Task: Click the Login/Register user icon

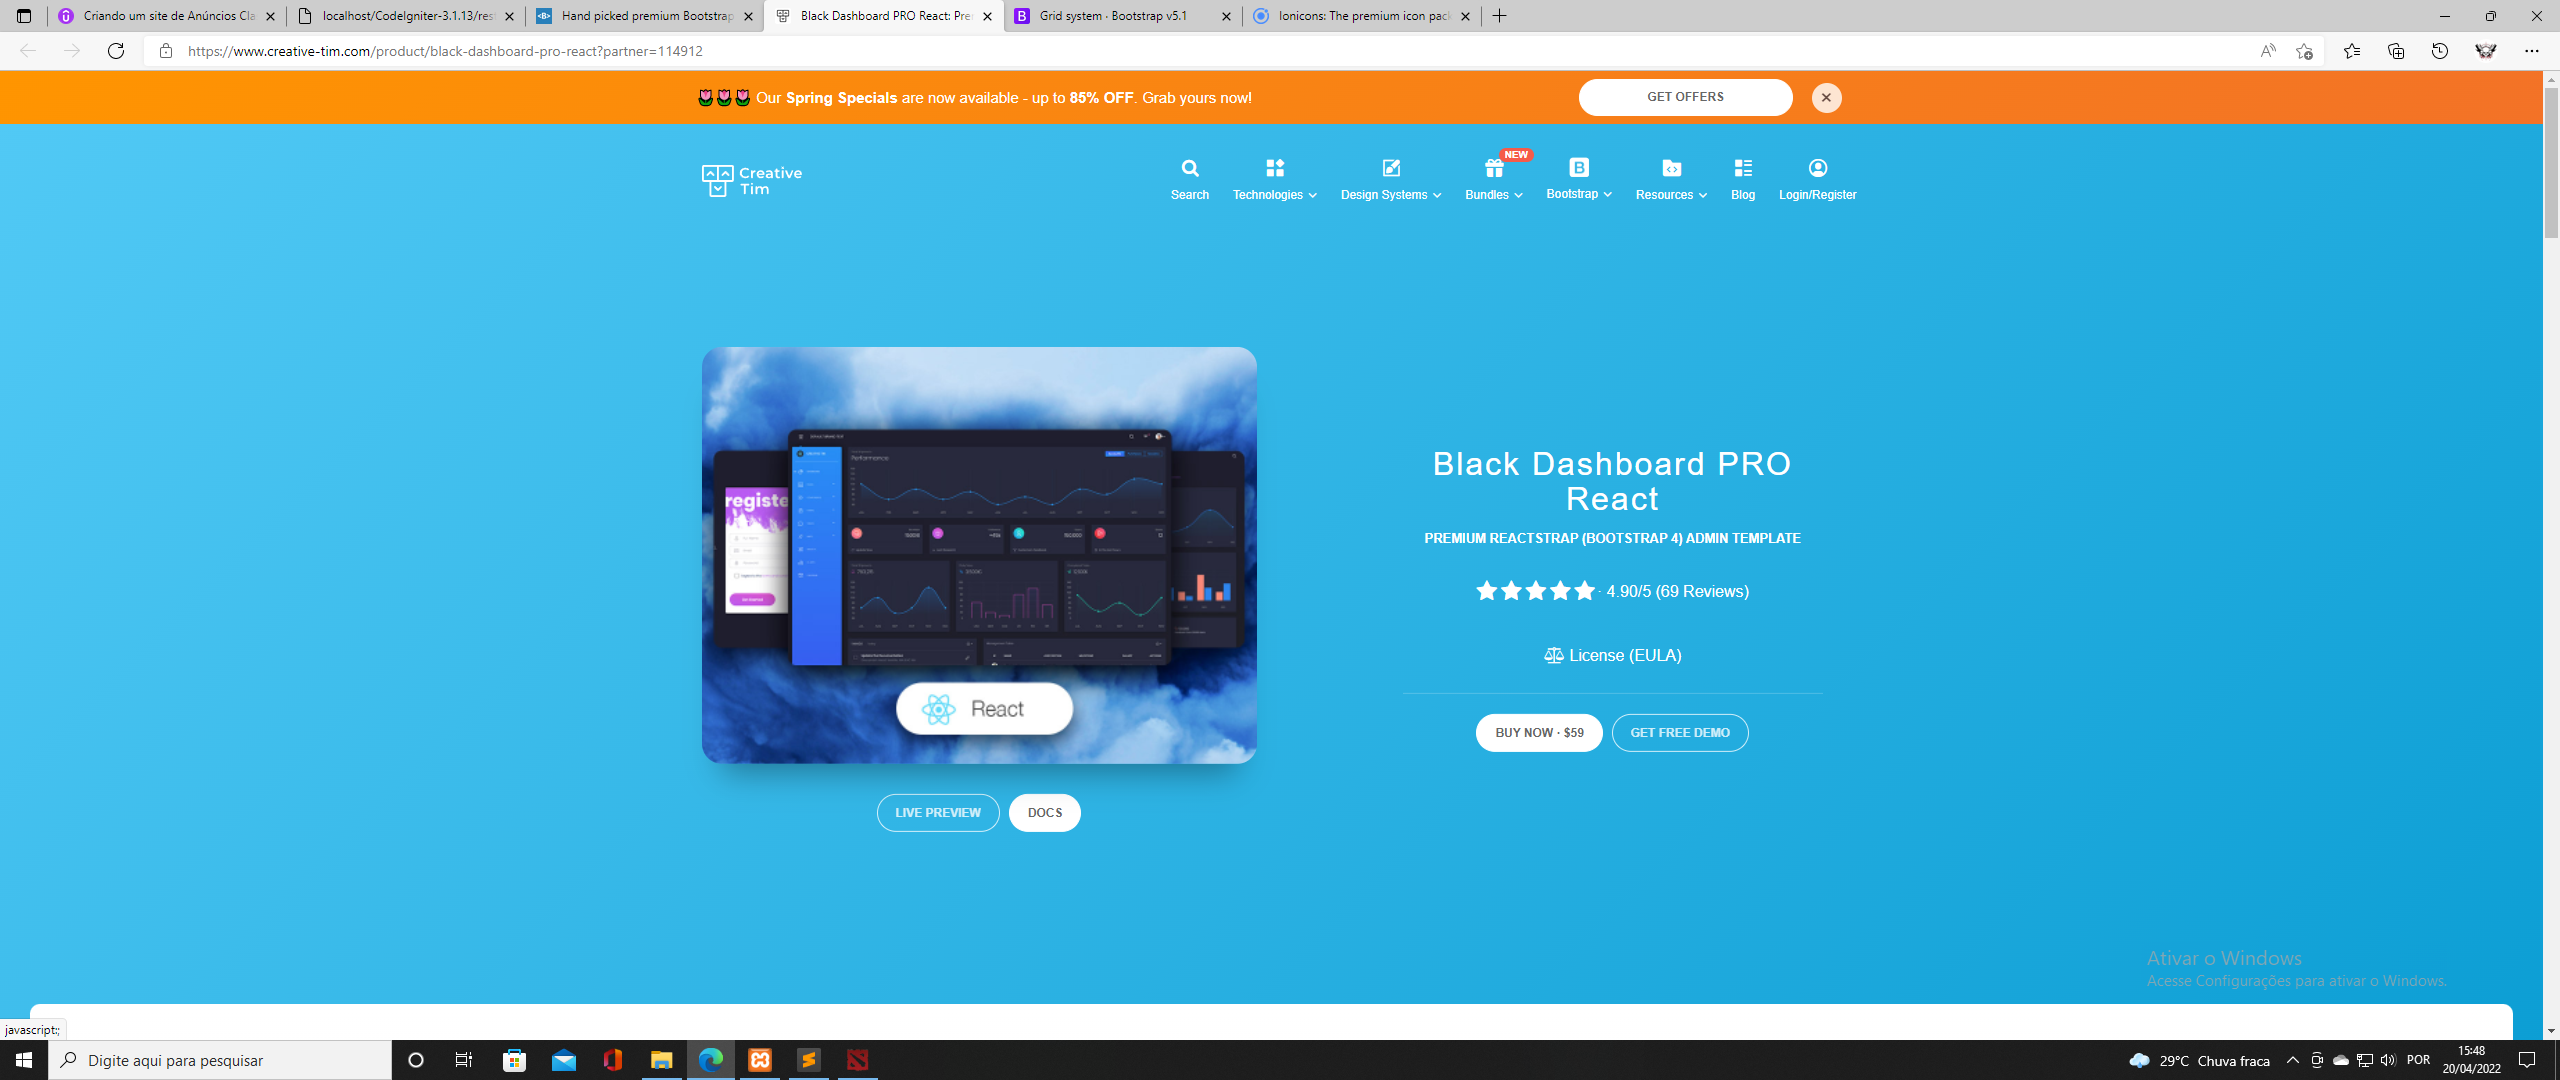Action: [x=1818, y=168]
